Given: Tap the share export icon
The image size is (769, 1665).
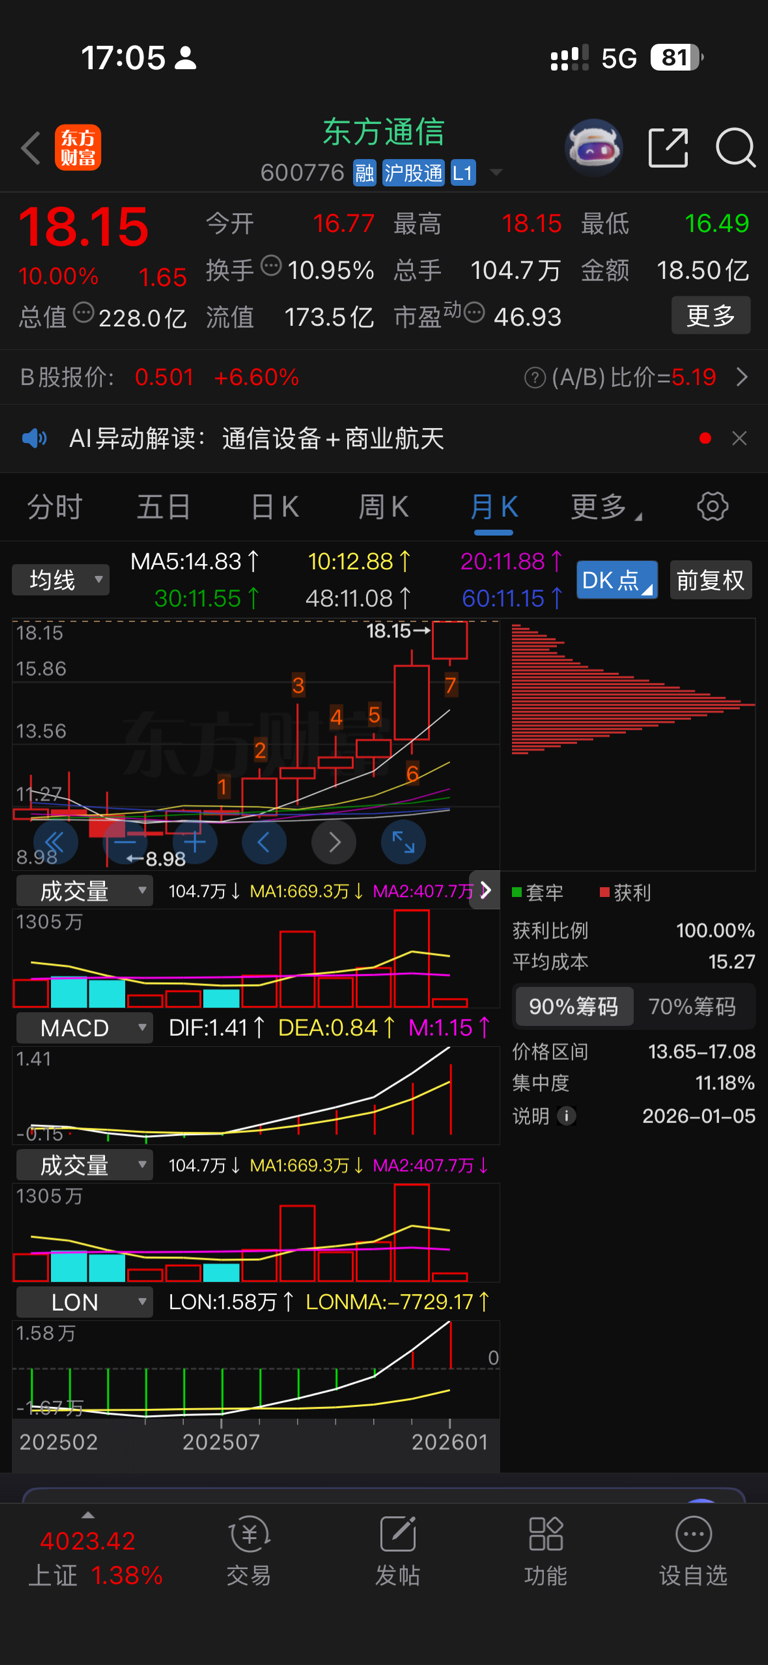Looking at the screenshot, I should tap(668, 148).
